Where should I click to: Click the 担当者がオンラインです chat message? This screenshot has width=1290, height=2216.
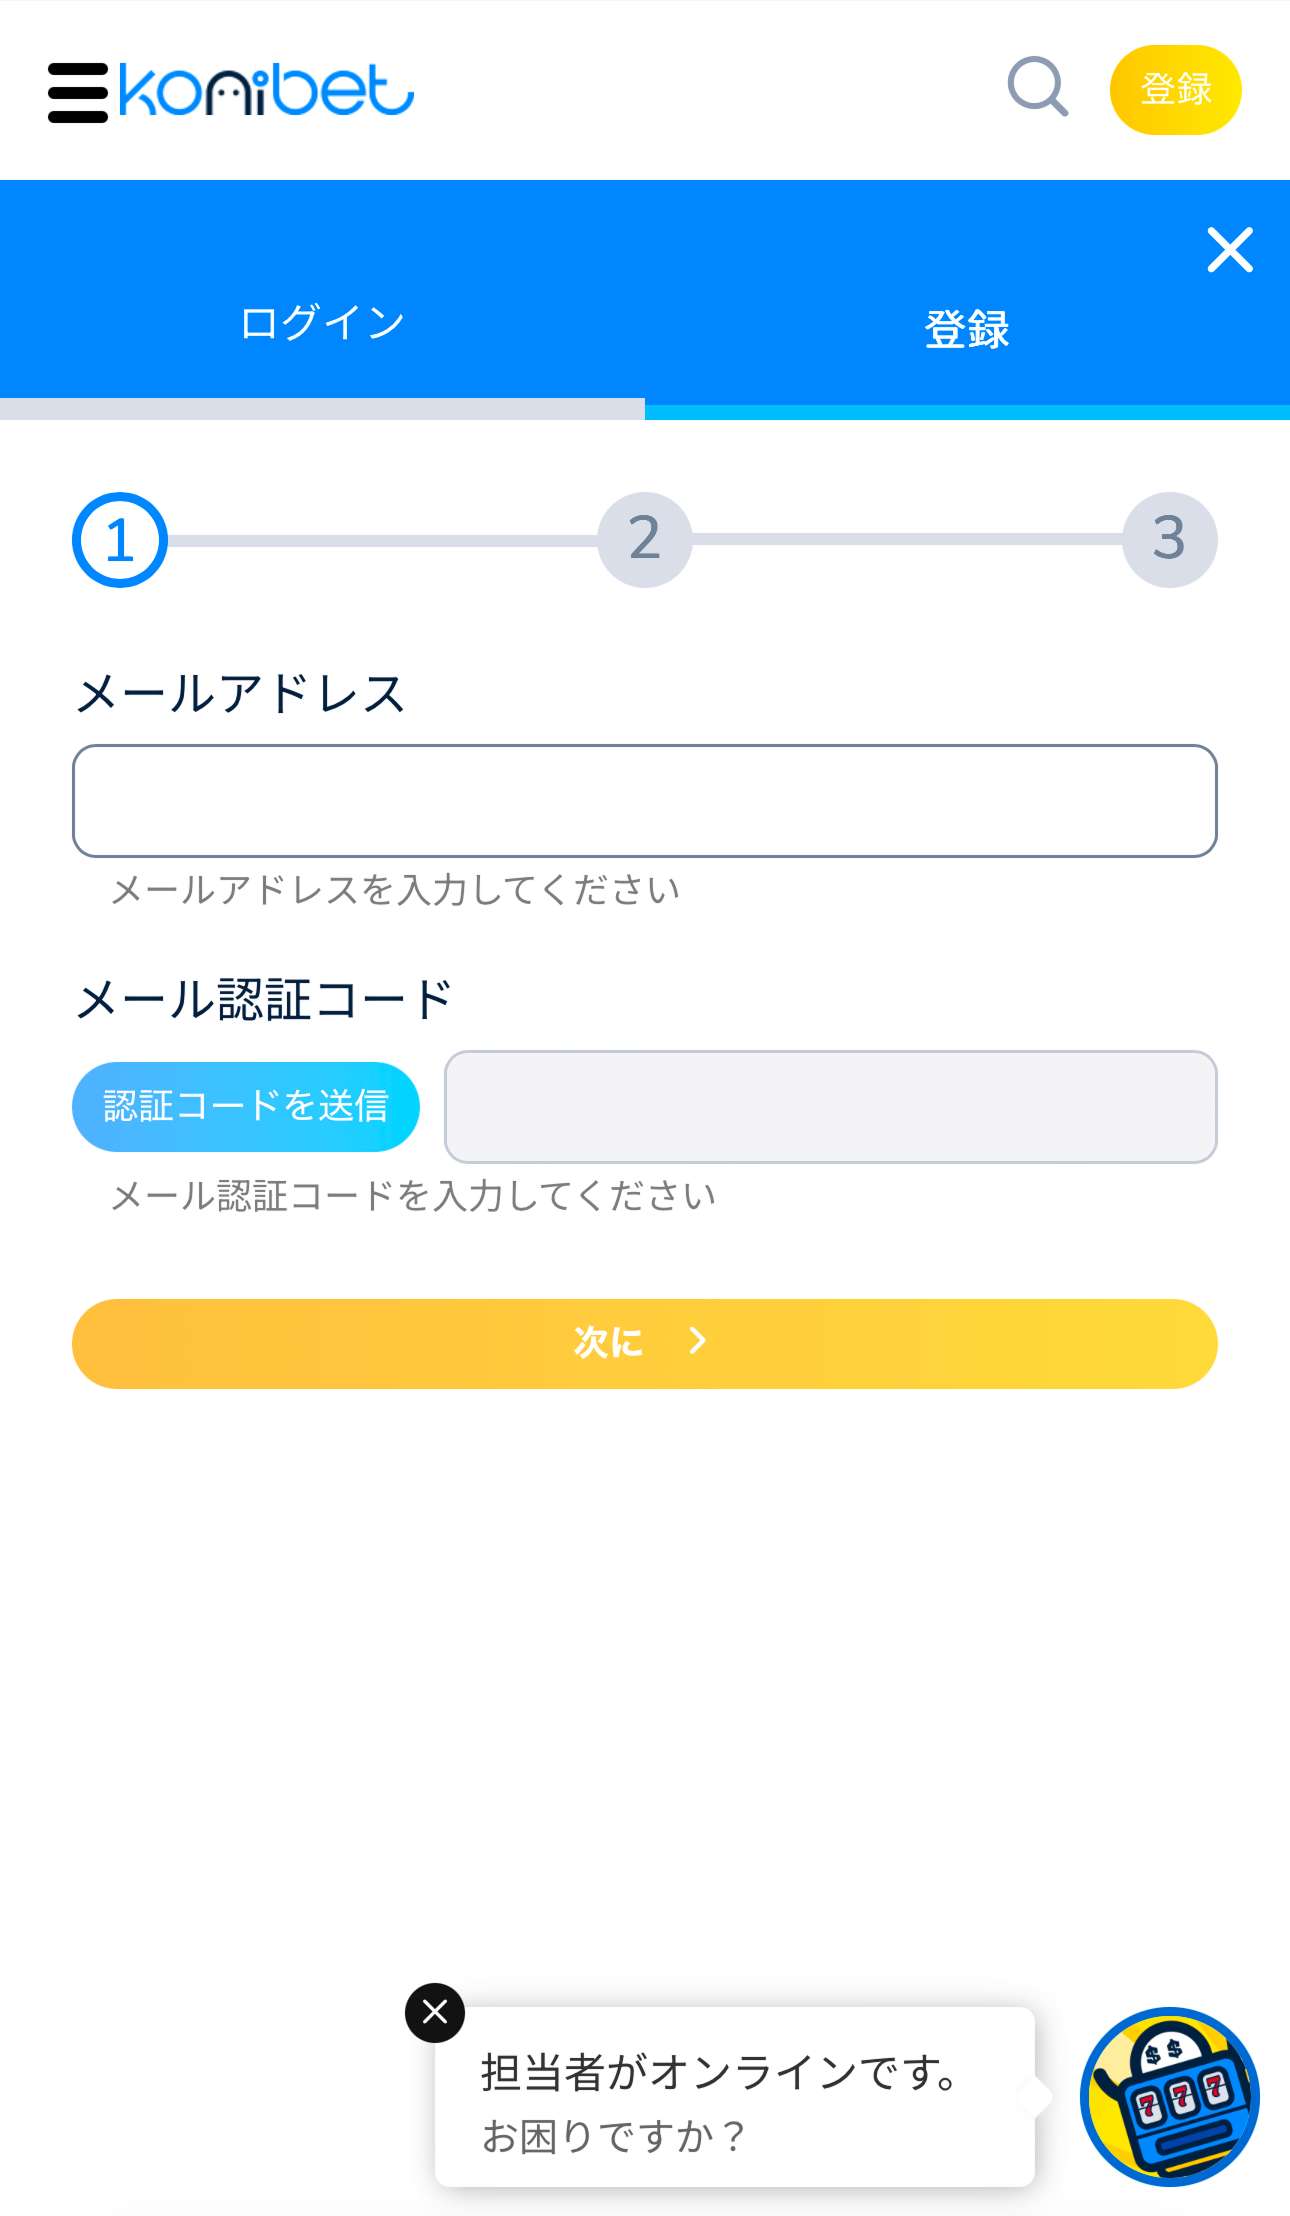[720, 2072]
